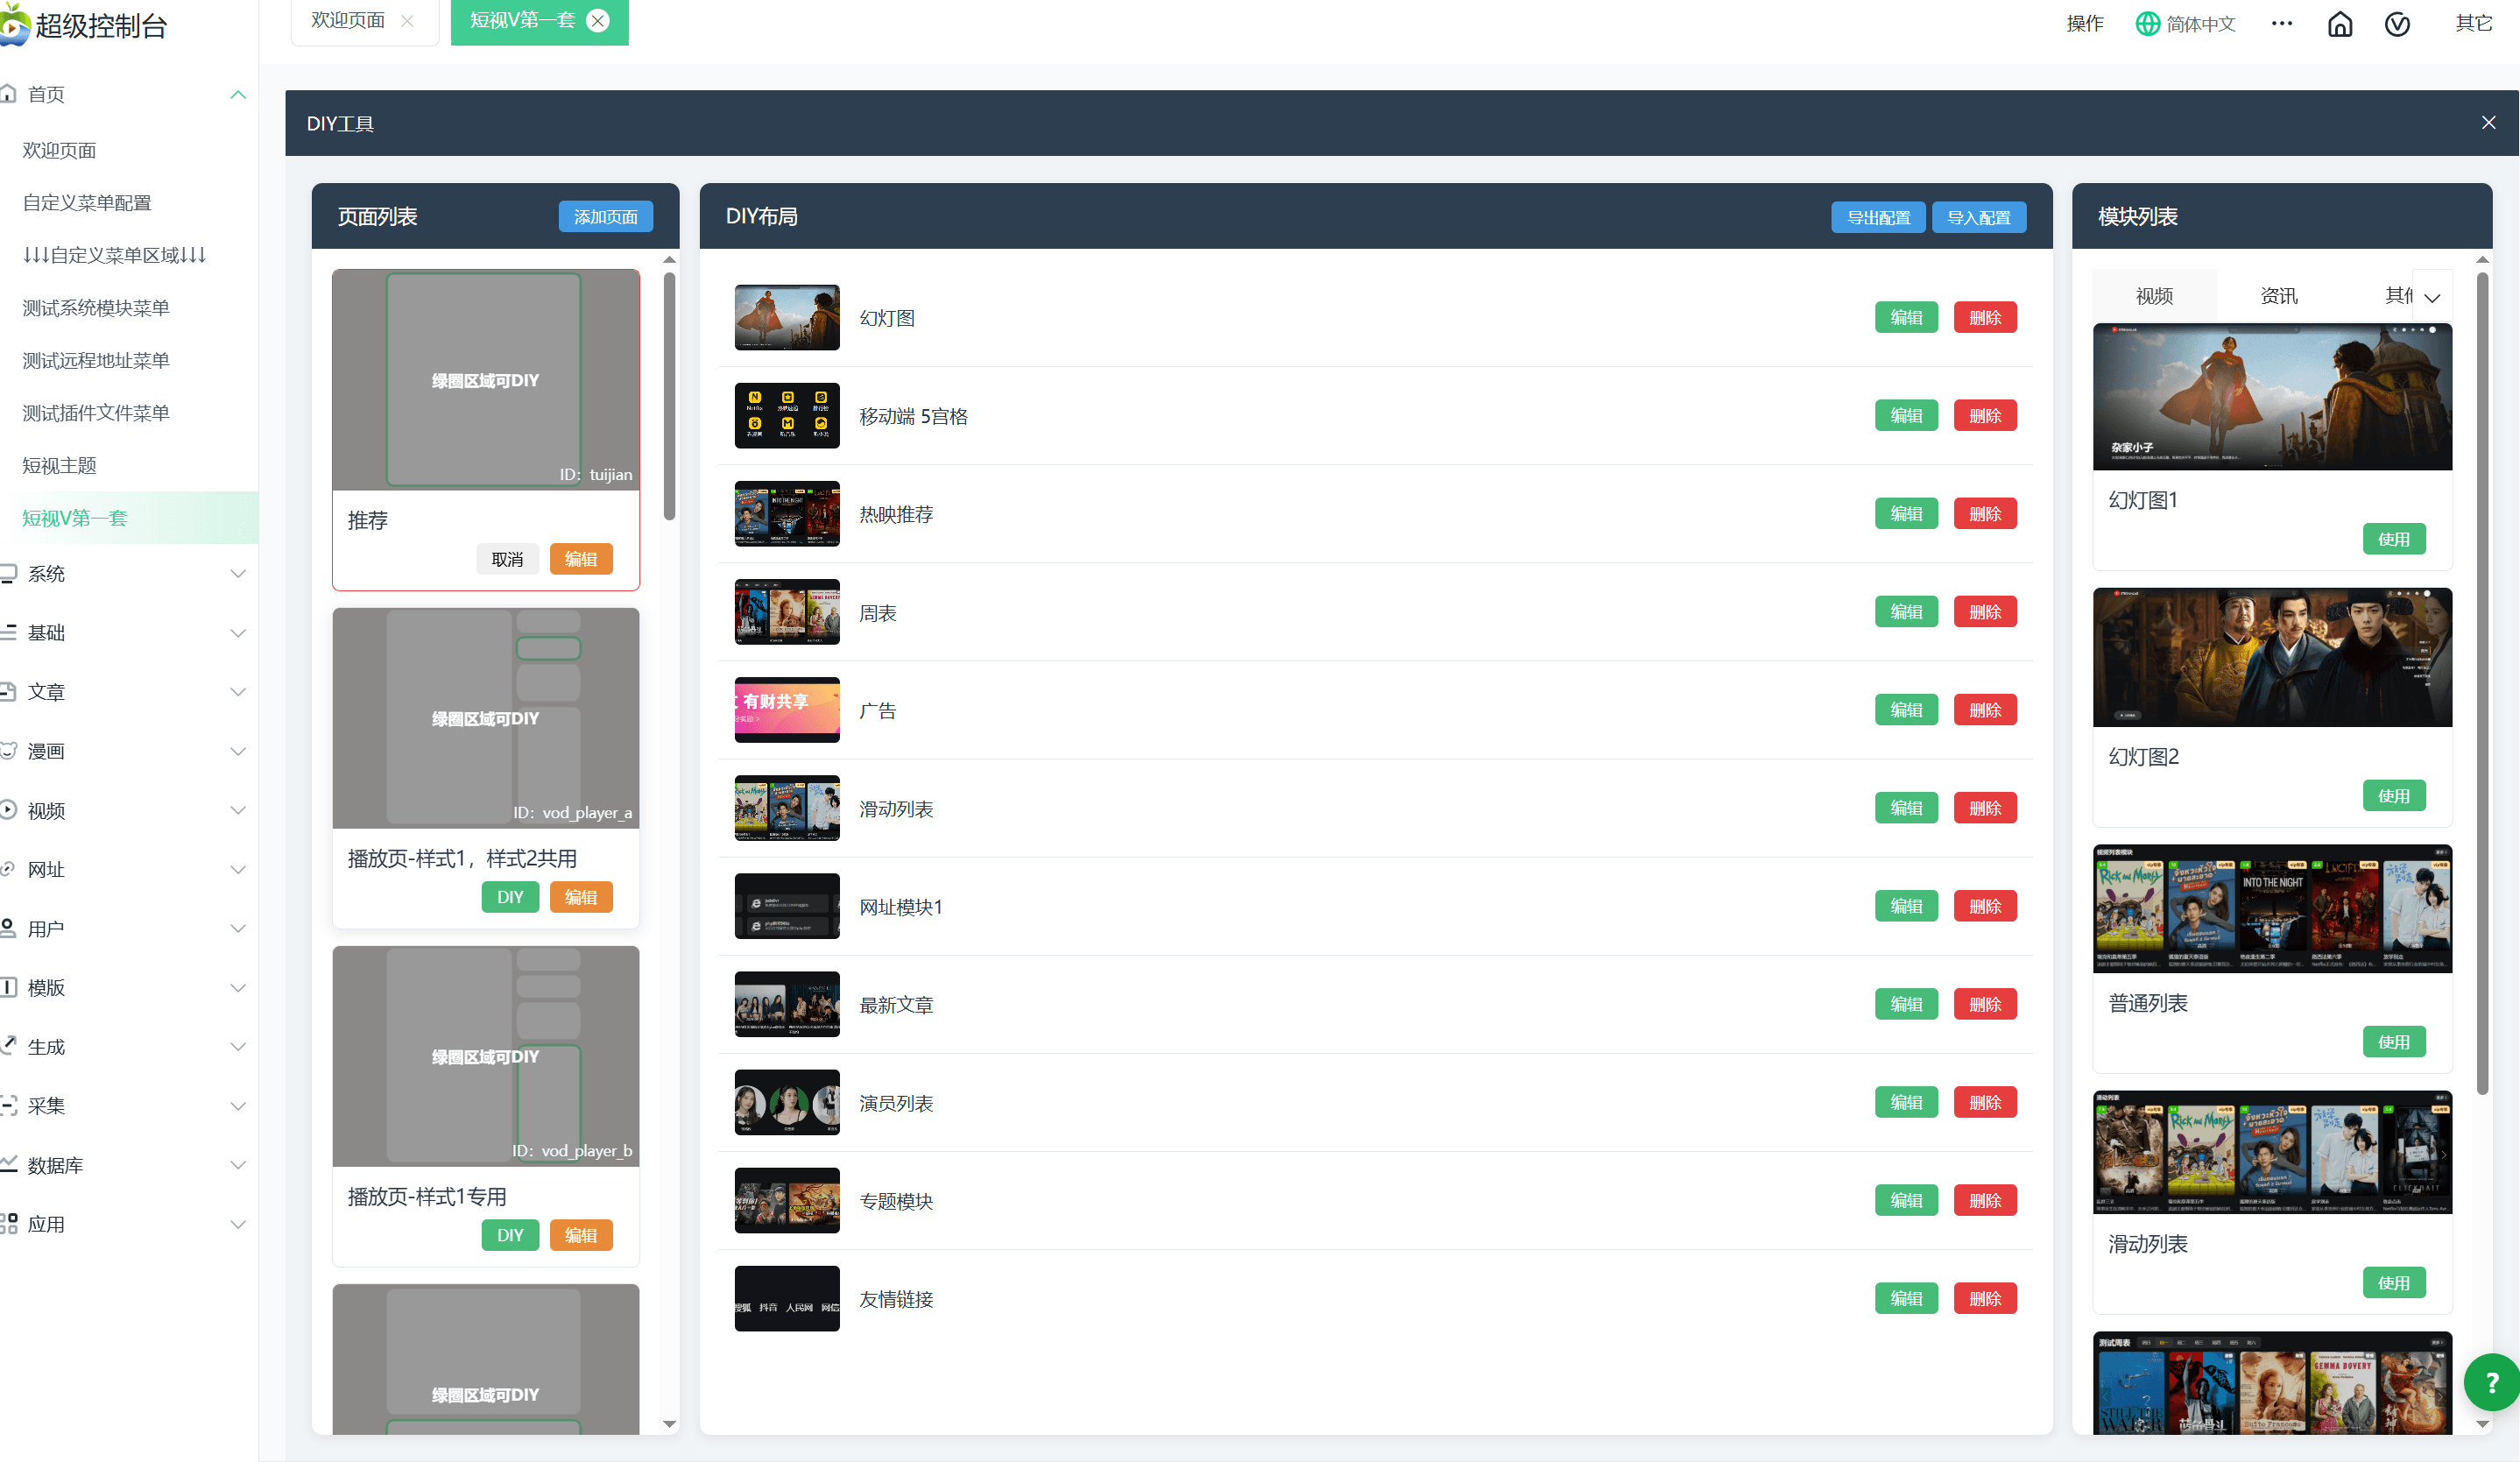Open the module tabs overflow dropdown arrow

click(x=2432, y=296)
